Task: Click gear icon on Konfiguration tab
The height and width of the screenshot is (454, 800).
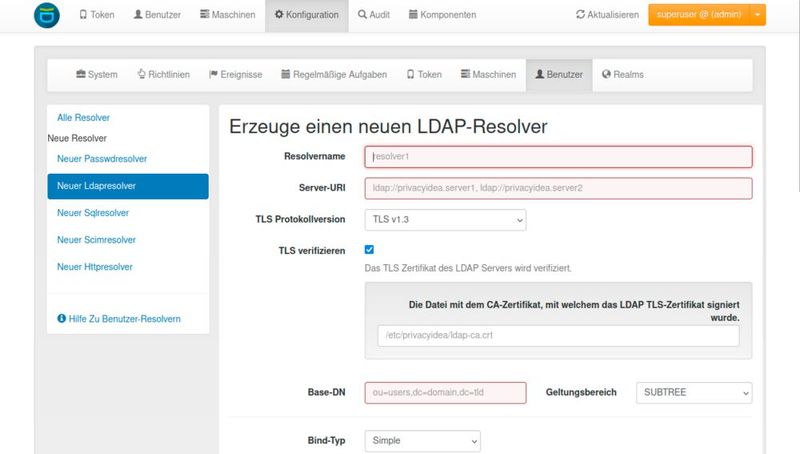Action: [279, 14]
